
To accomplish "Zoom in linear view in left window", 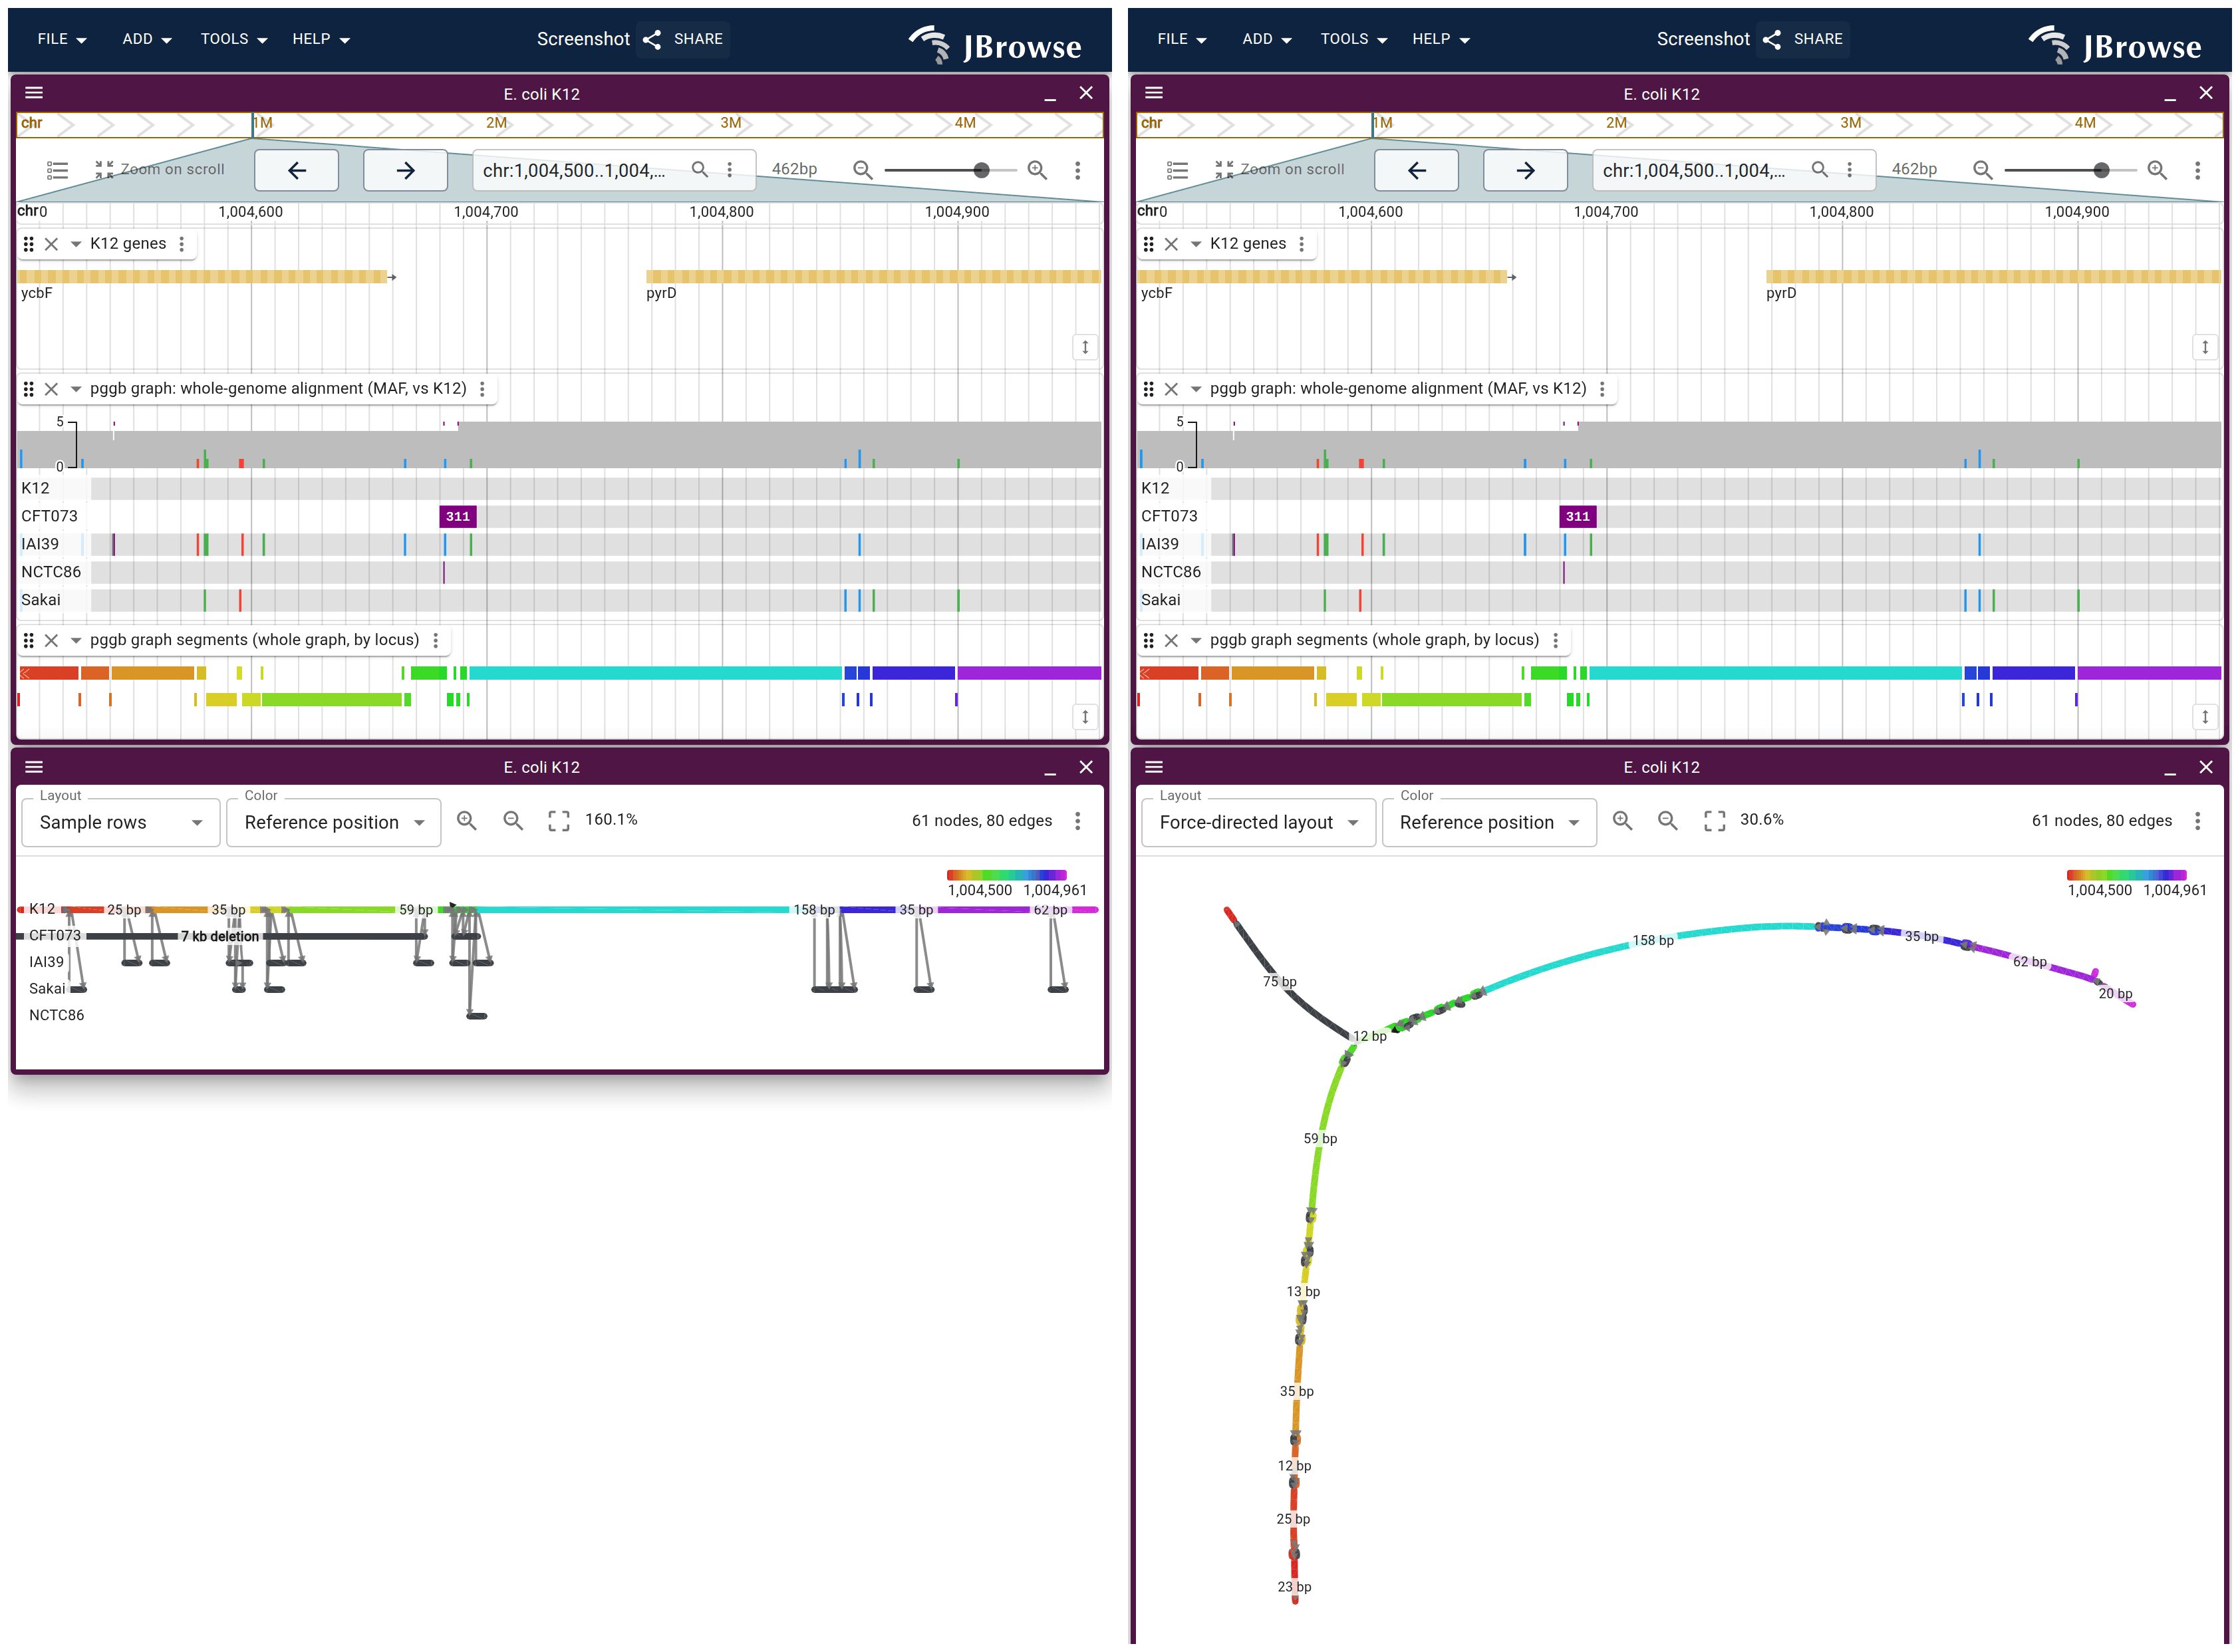I will click(x=1038, y=170).
